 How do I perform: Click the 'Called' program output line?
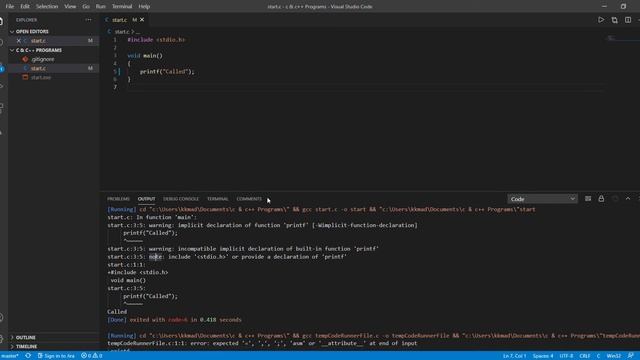coord(117,311)
